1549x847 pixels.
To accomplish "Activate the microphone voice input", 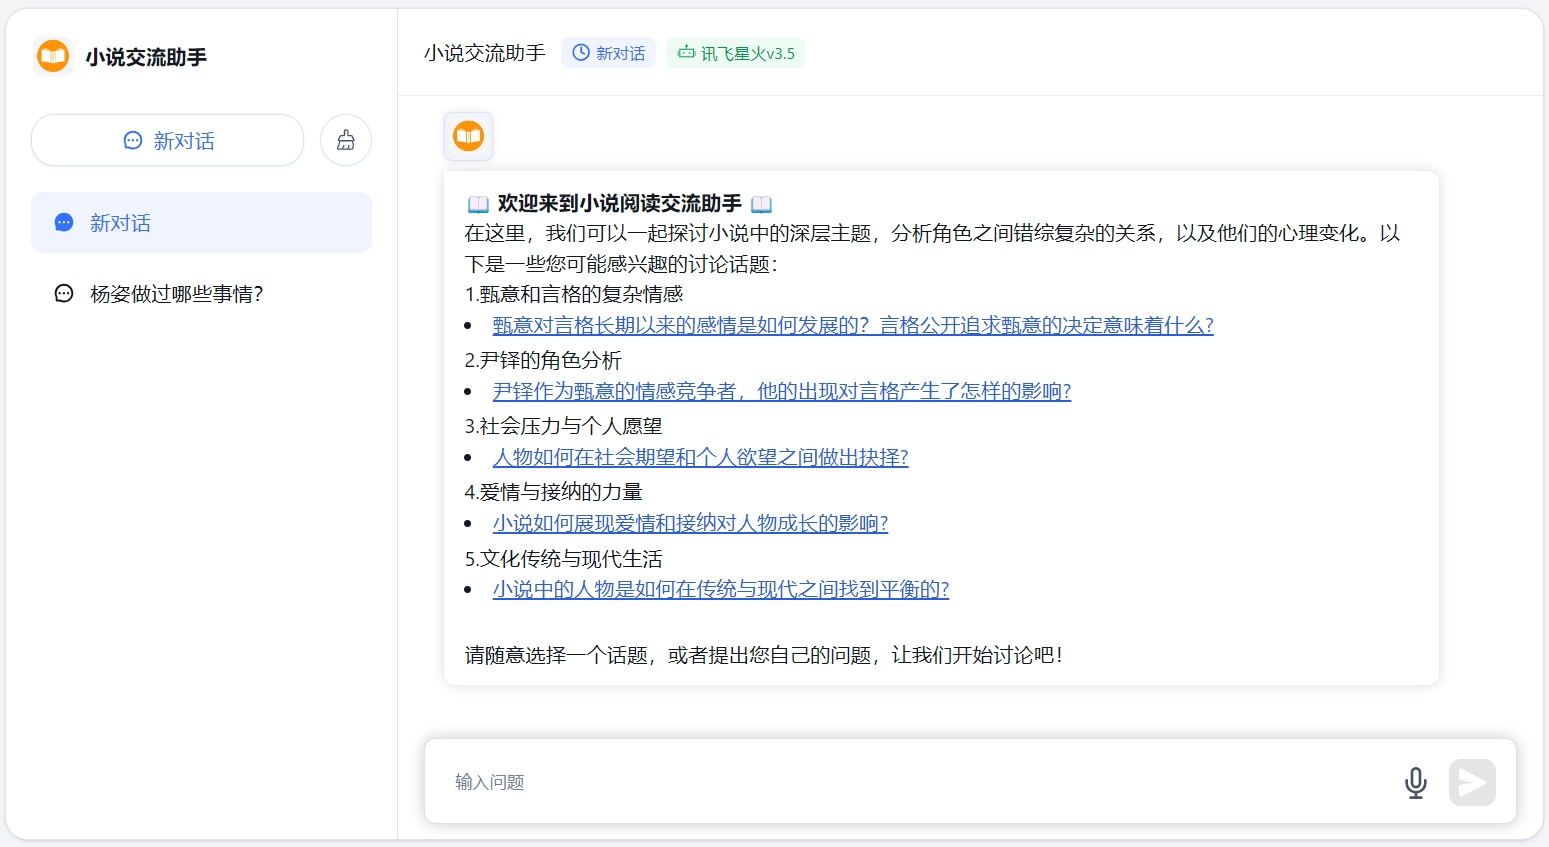I will (1415, 782).
